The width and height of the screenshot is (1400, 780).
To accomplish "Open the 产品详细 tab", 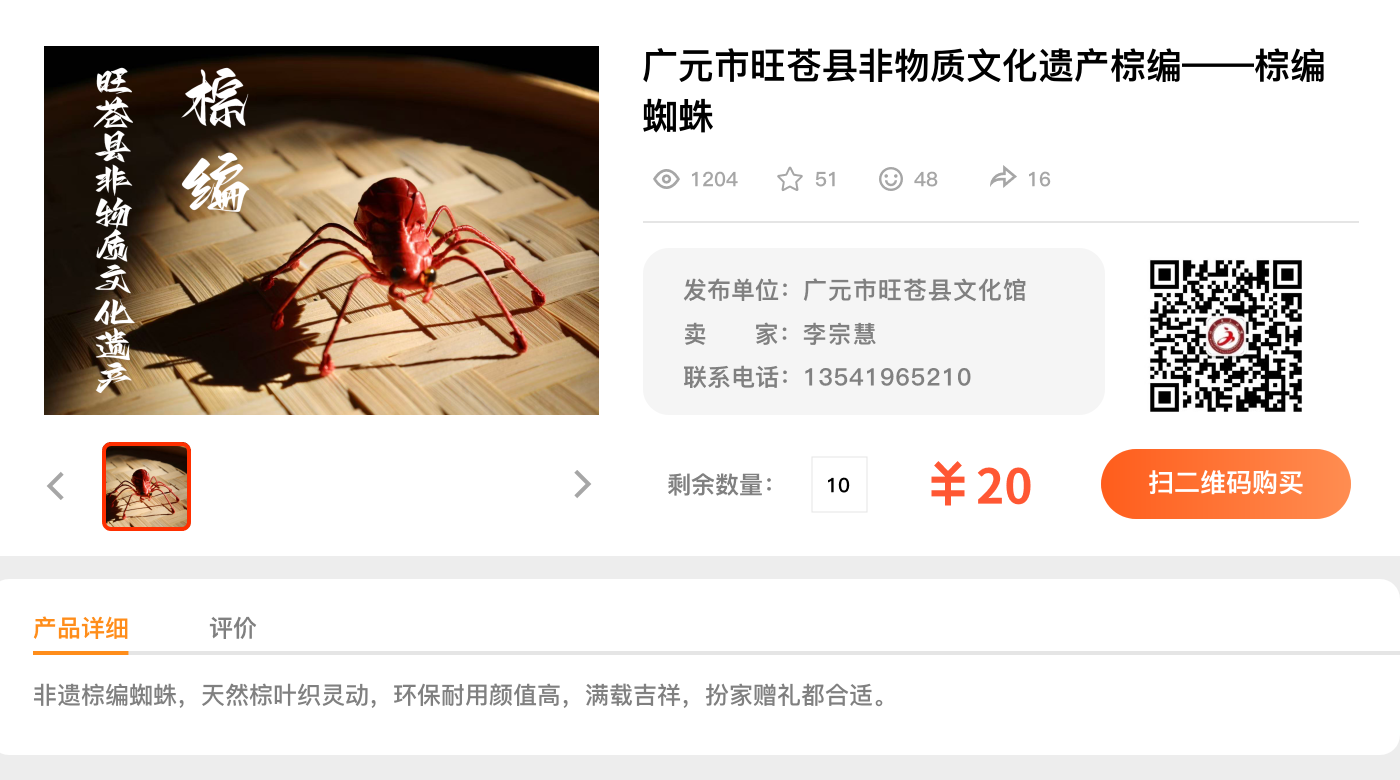I will (x=80, y=628).
